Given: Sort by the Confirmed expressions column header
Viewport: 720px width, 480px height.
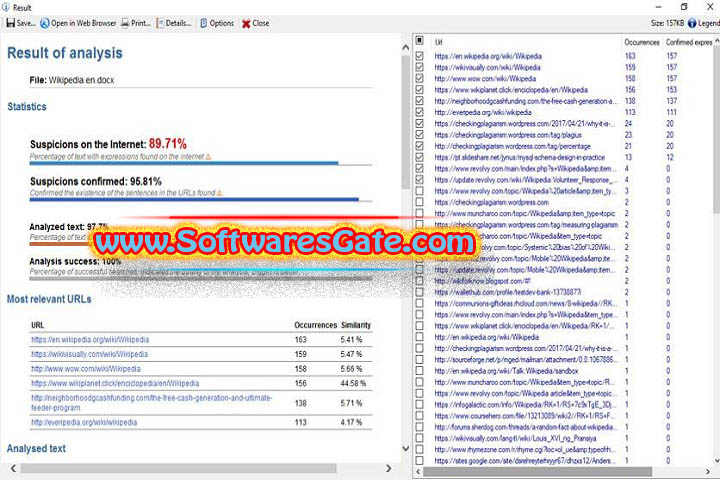Looking at the screenshot, I should click(689, 42).
